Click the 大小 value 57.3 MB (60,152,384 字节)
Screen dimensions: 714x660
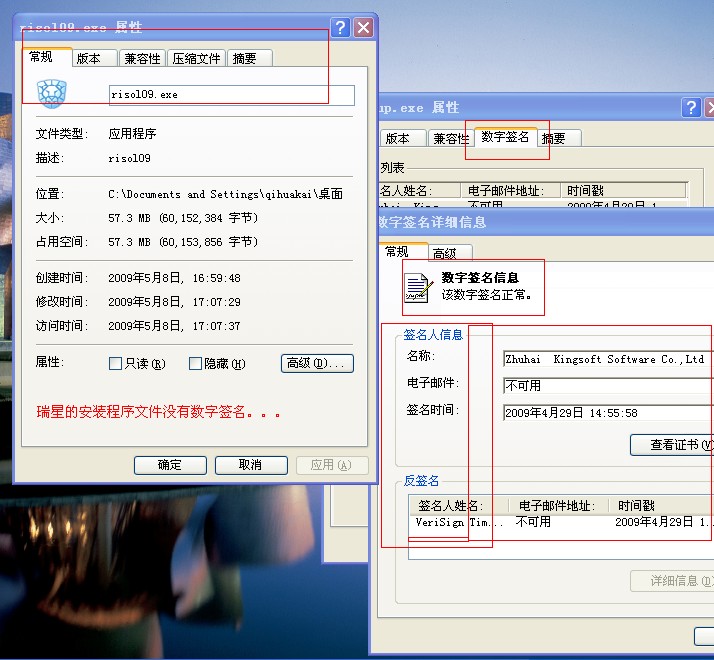coord(183,218)
